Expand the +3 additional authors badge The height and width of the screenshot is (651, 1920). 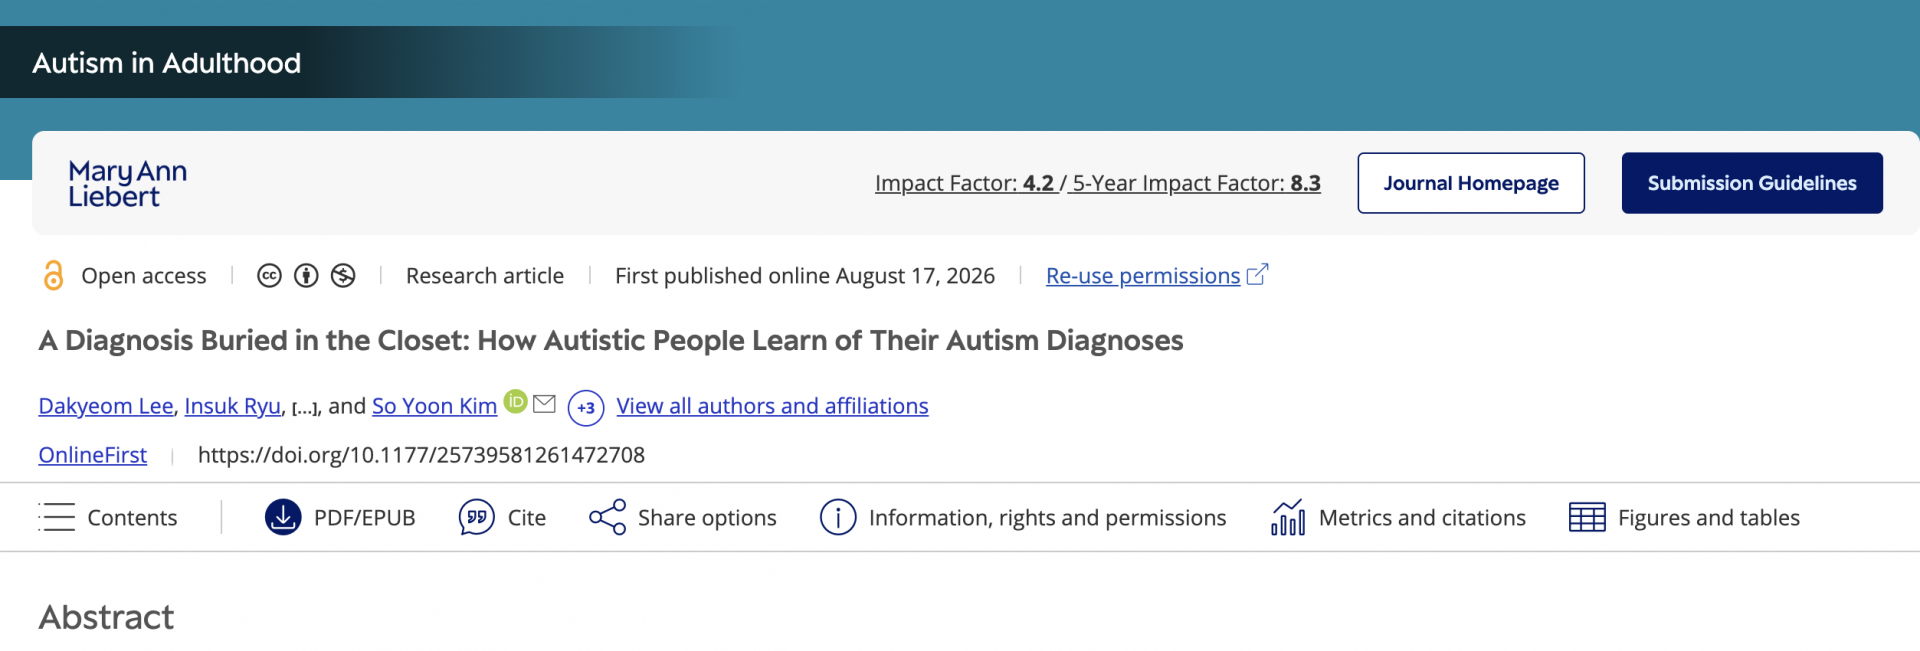tap(586, 408)
